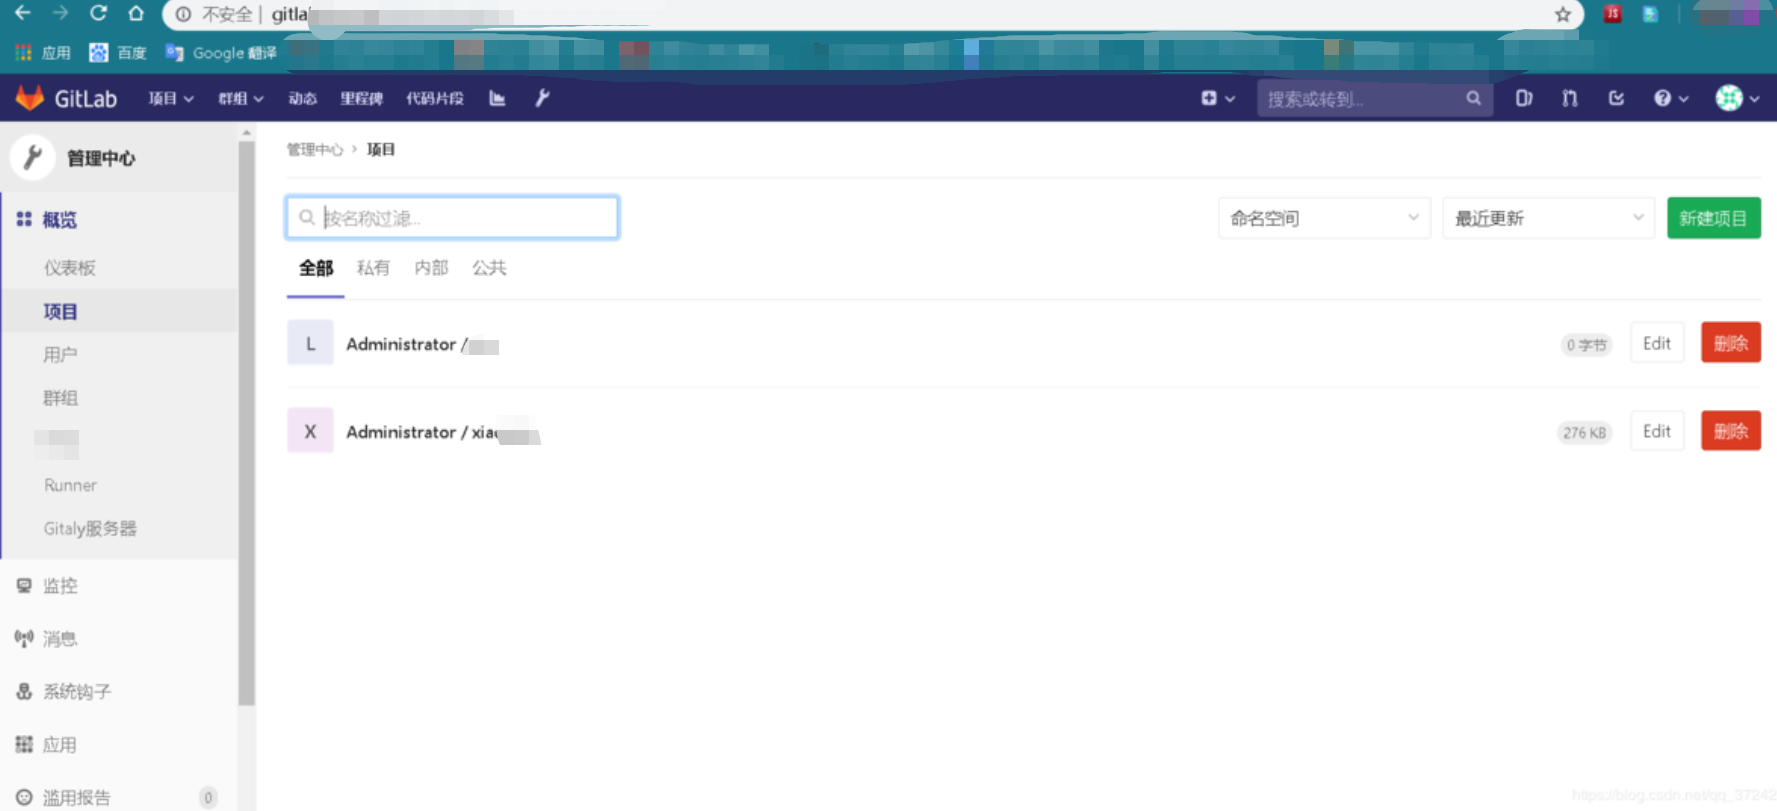1777x811 pixels.
Task: Click the 0 字节 size badge
Action: pyautogui.click(x=1587, y=345)
